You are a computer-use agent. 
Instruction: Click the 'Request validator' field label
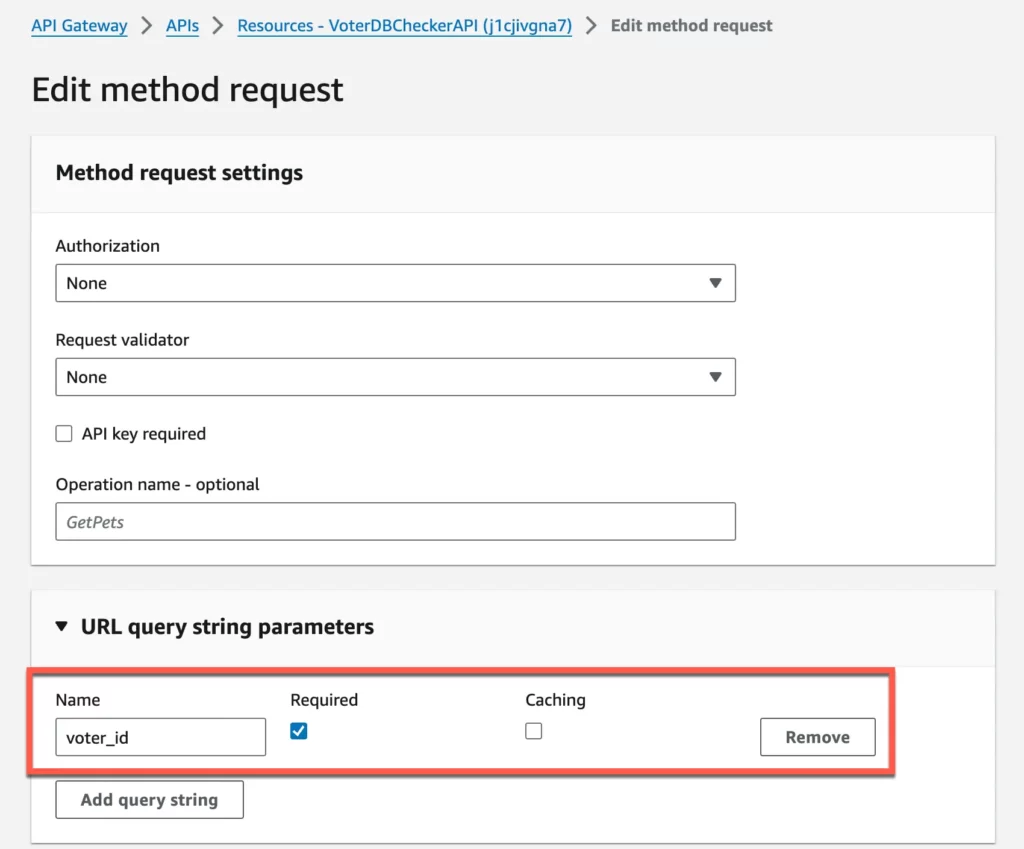click(x=122, y=340)
